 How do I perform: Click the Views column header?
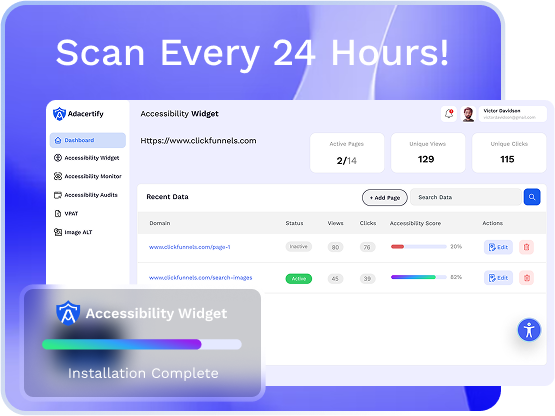[335, 223]
